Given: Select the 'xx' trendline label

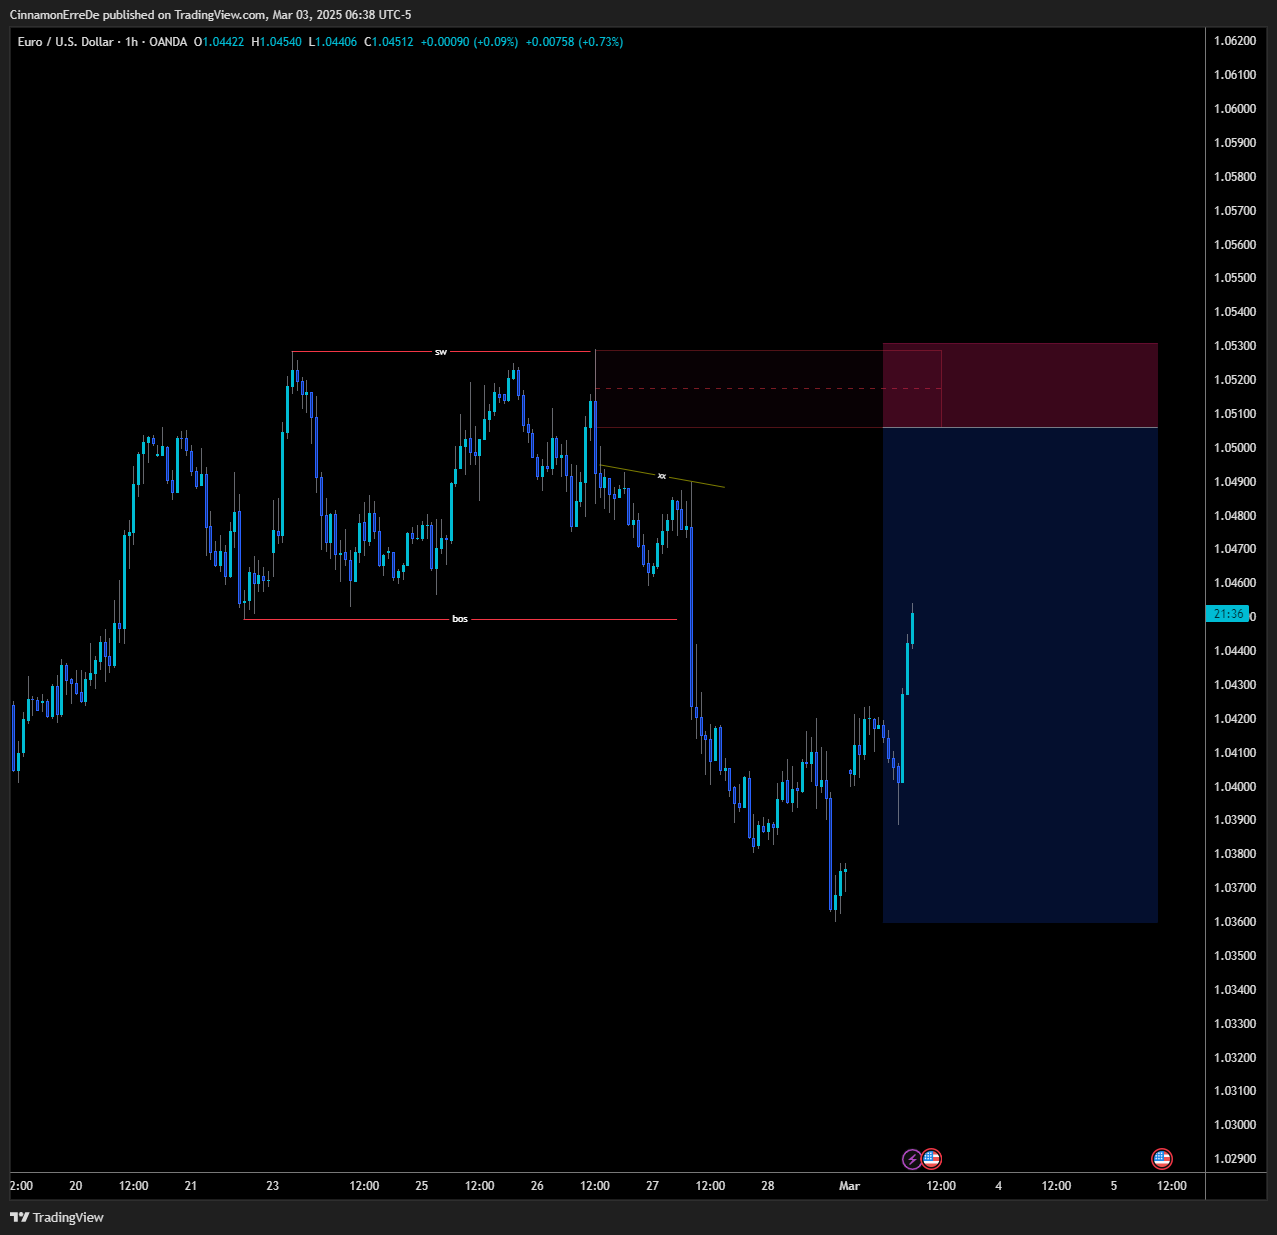Looking at the screenshot, I should click(662, 476).
